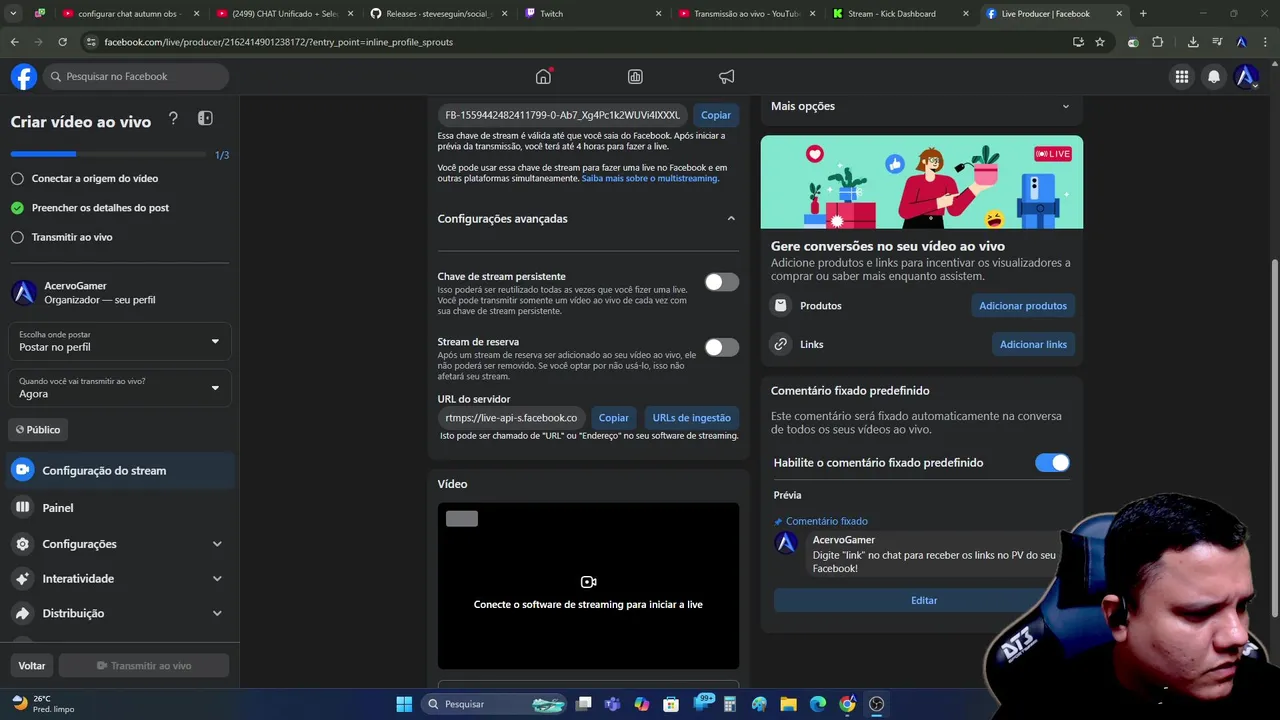This screenshot has height=720, width=1280.
Task: Click the help question mark icon beside Criar vídeo ao vivo
Action: 173,119
